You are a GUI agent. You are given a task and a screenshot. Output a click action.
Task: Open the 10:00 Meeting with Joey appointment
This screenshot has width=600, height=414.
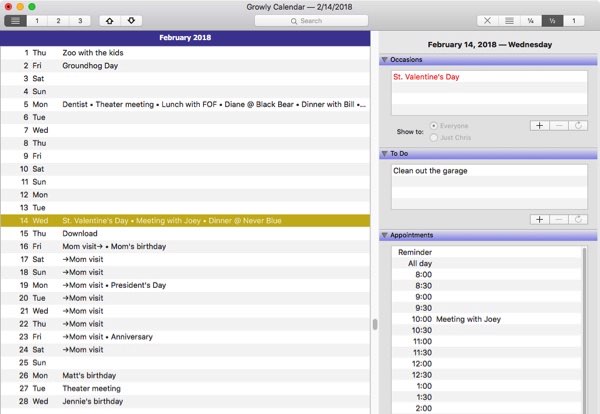(468, 319)
